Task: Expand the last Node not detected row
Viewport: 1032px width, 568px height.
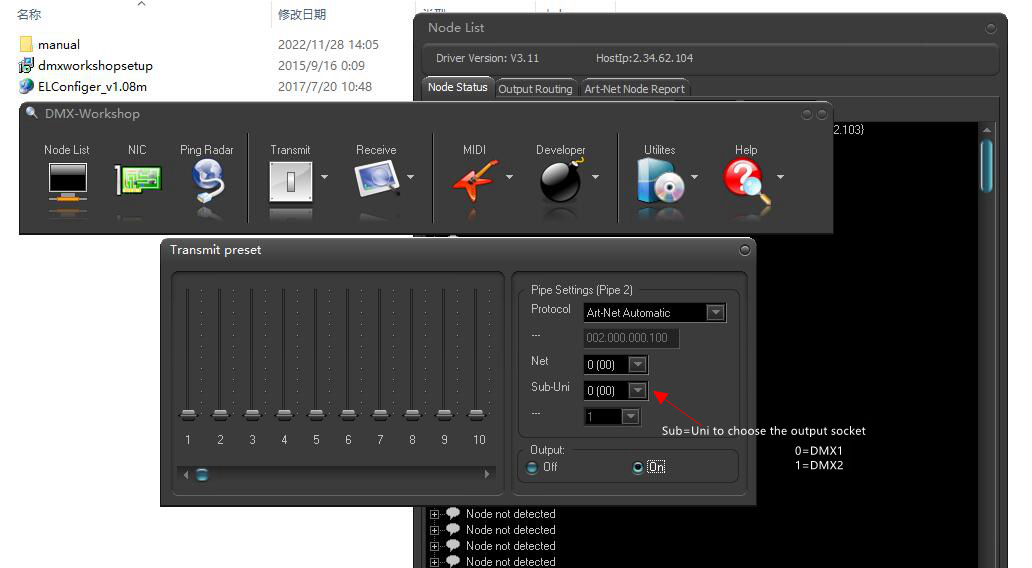Action: click(x=434, y=562)
